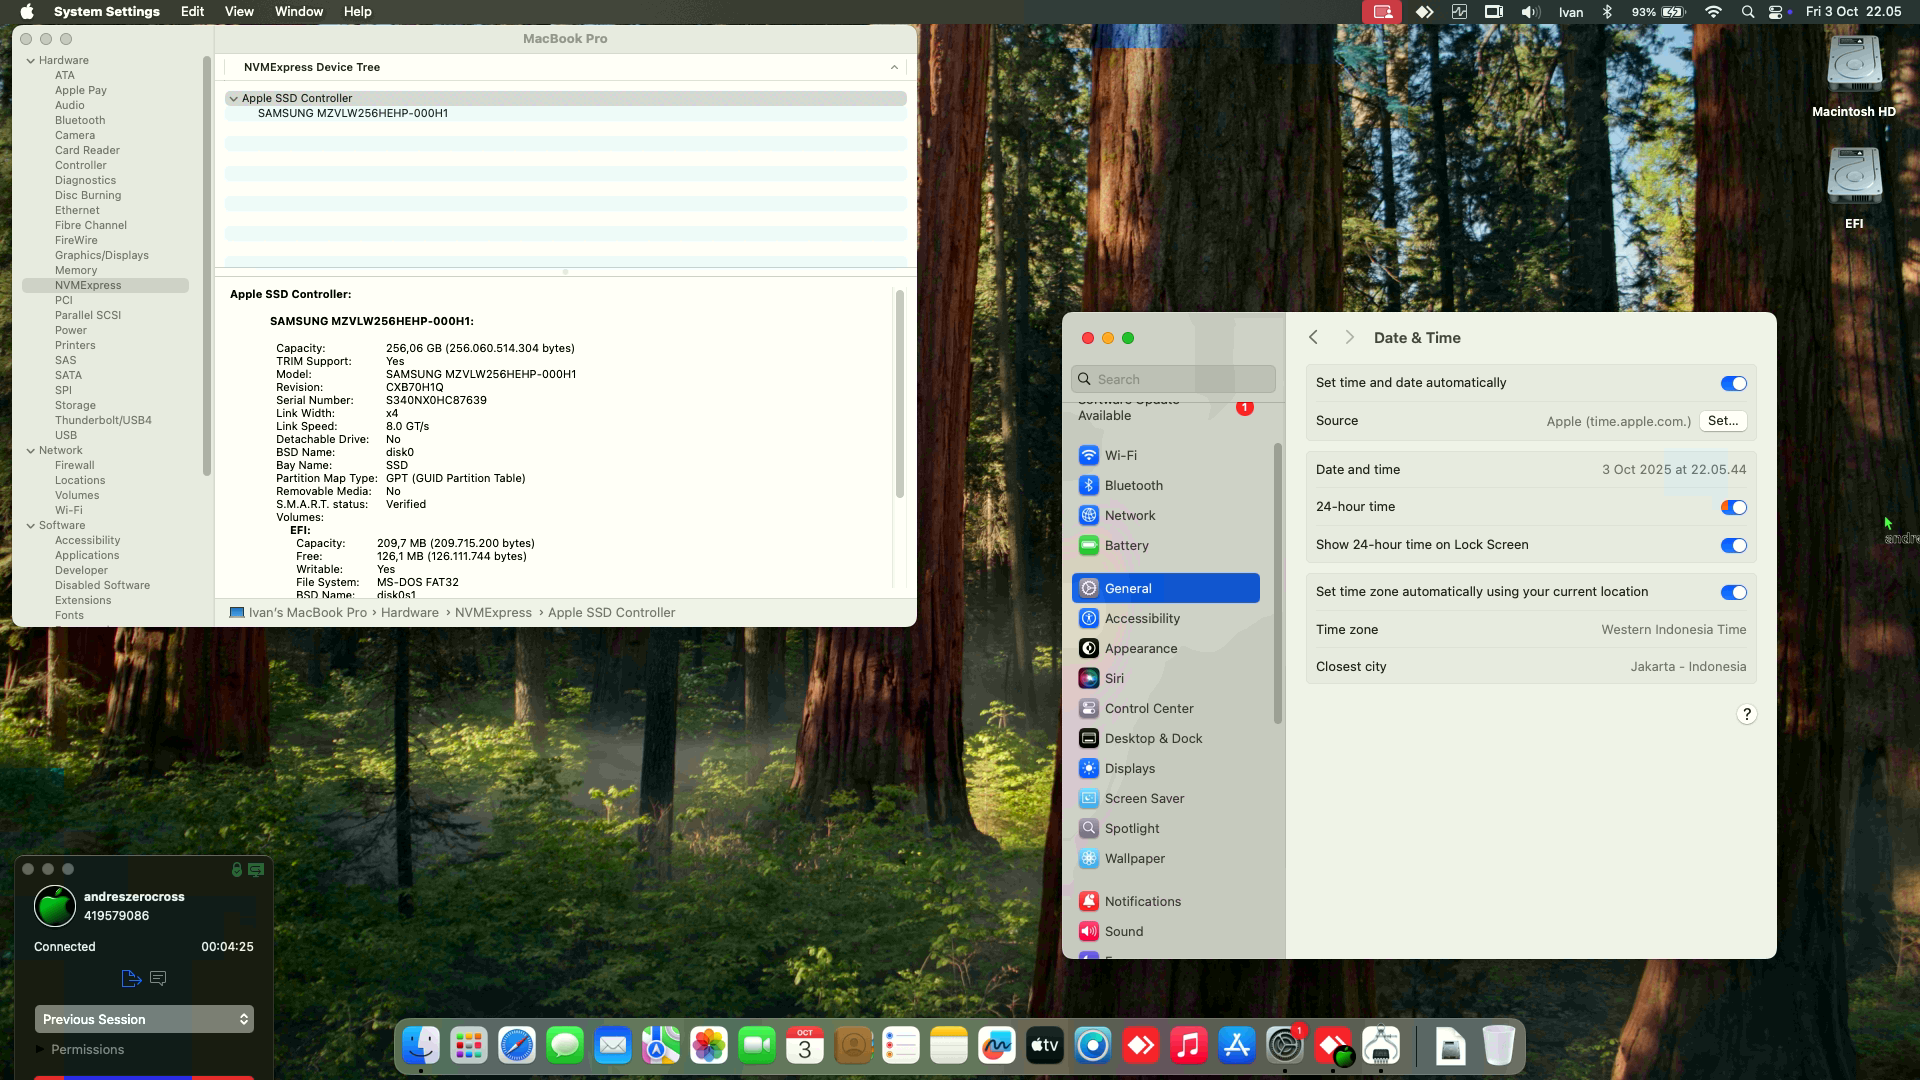Launch Safari from the Dock
This screenshot has width=1920, height=1080.
click(517, 1046)
